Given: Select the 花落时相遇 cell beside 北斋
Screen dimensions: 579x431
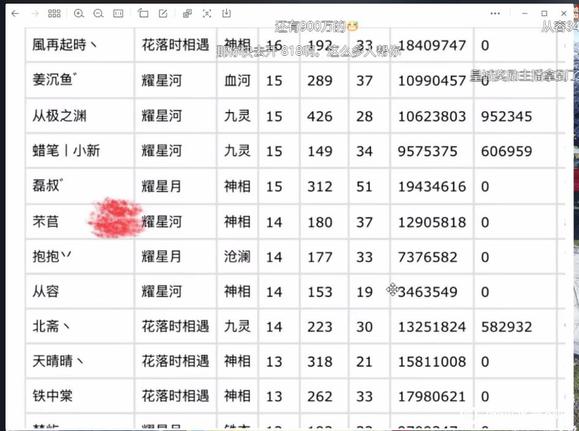Looking at the screenshot, I should point(176,326).
